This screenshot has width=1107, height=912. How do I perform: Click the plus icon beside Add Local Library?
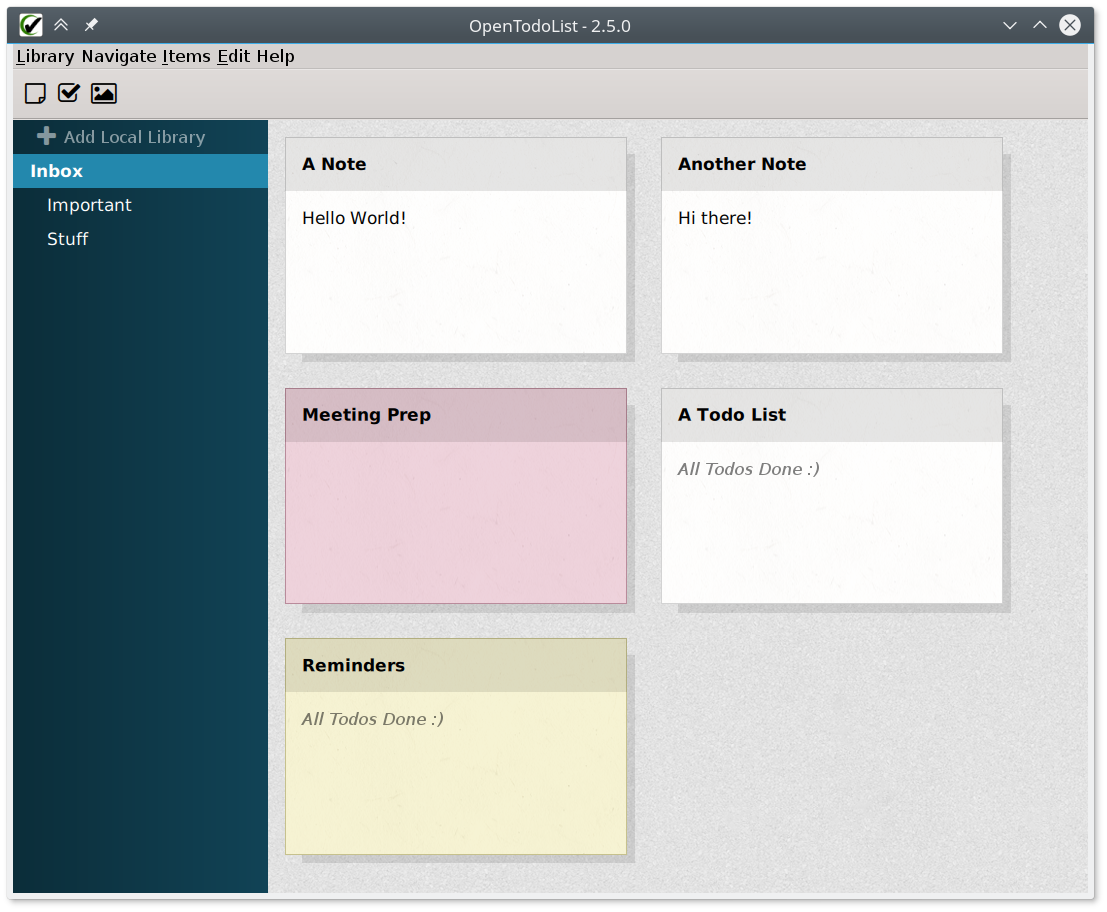[x=47, y=136]
